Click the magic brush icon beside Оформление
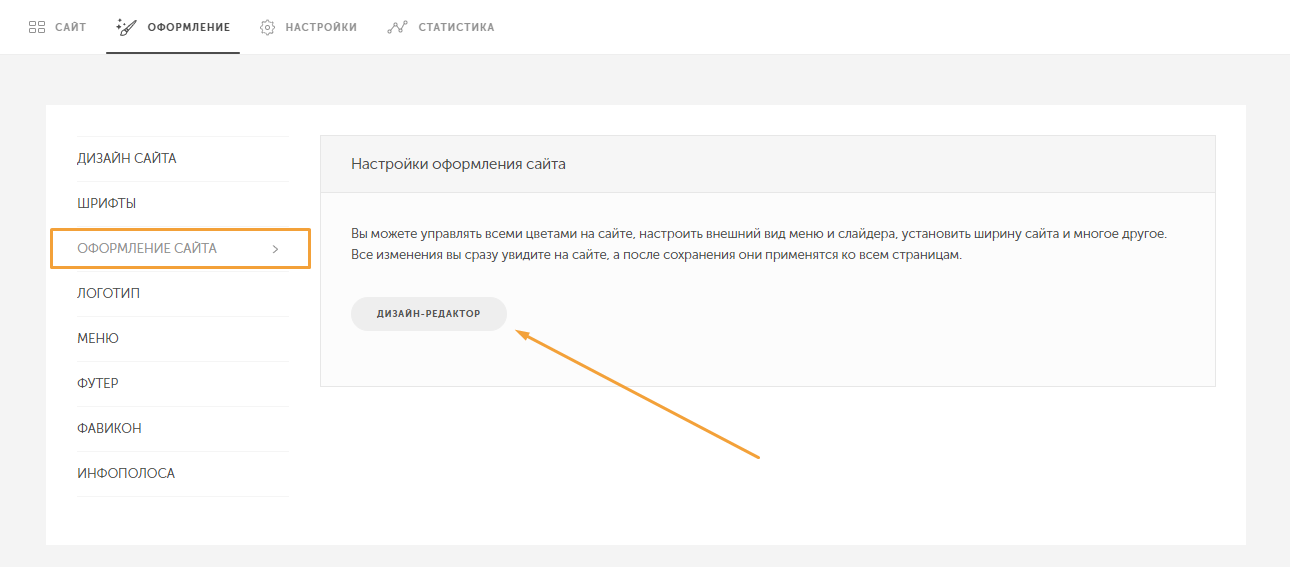Image resolution: width=1290 pixels, height=567 pixels. coord(126,27)
